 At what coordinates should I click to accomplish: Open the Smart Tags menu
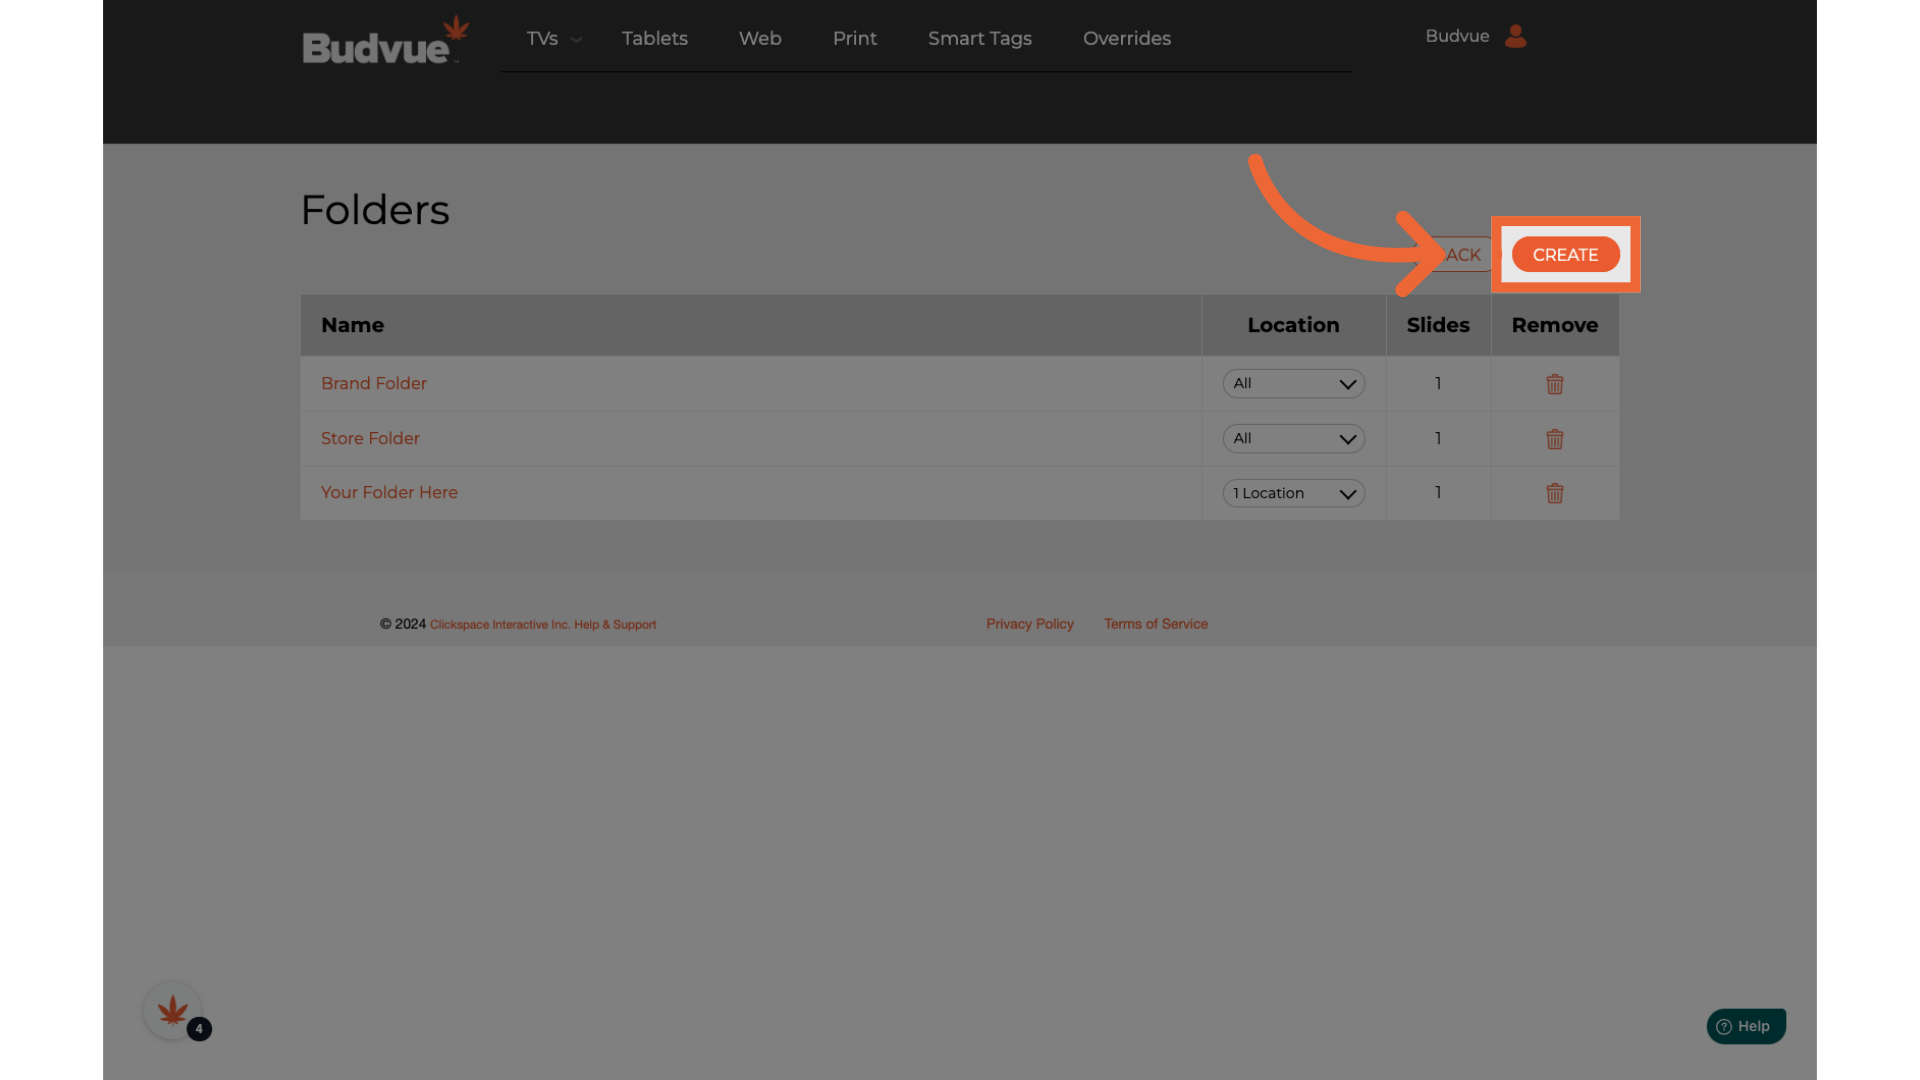[x=979, y=38]
